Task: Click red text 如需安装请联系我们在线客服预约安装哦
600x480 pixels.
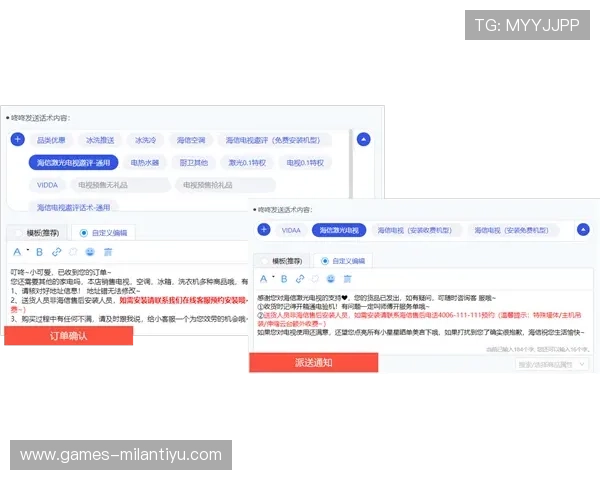Action: click(x=182, y=300)
